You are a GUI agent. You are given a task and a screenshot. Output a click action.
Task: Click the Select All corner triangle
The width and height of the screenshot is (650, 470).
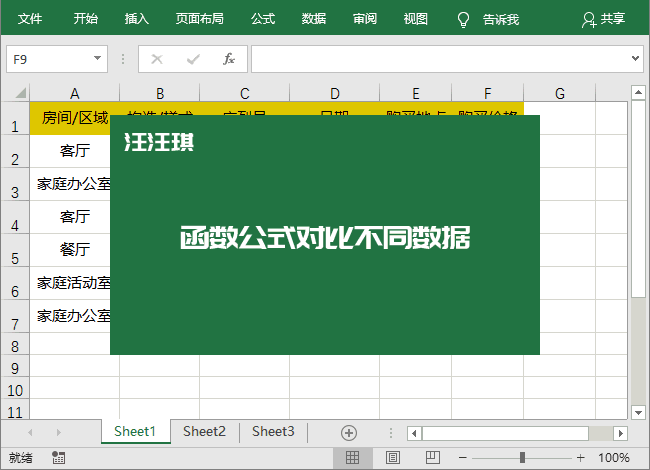point(21,93)
